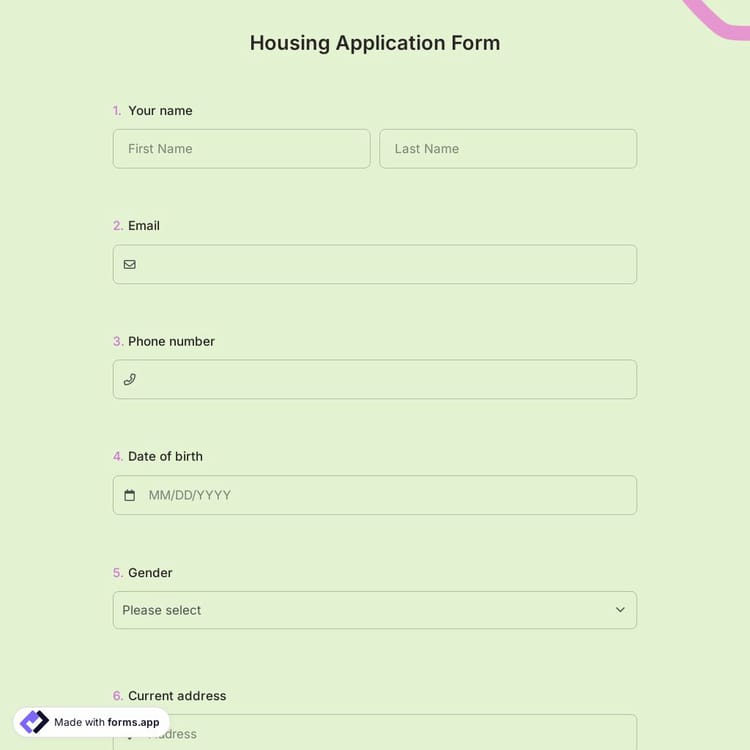Click the 'Email' question label
750x750 pixels.
pos(144,226)
